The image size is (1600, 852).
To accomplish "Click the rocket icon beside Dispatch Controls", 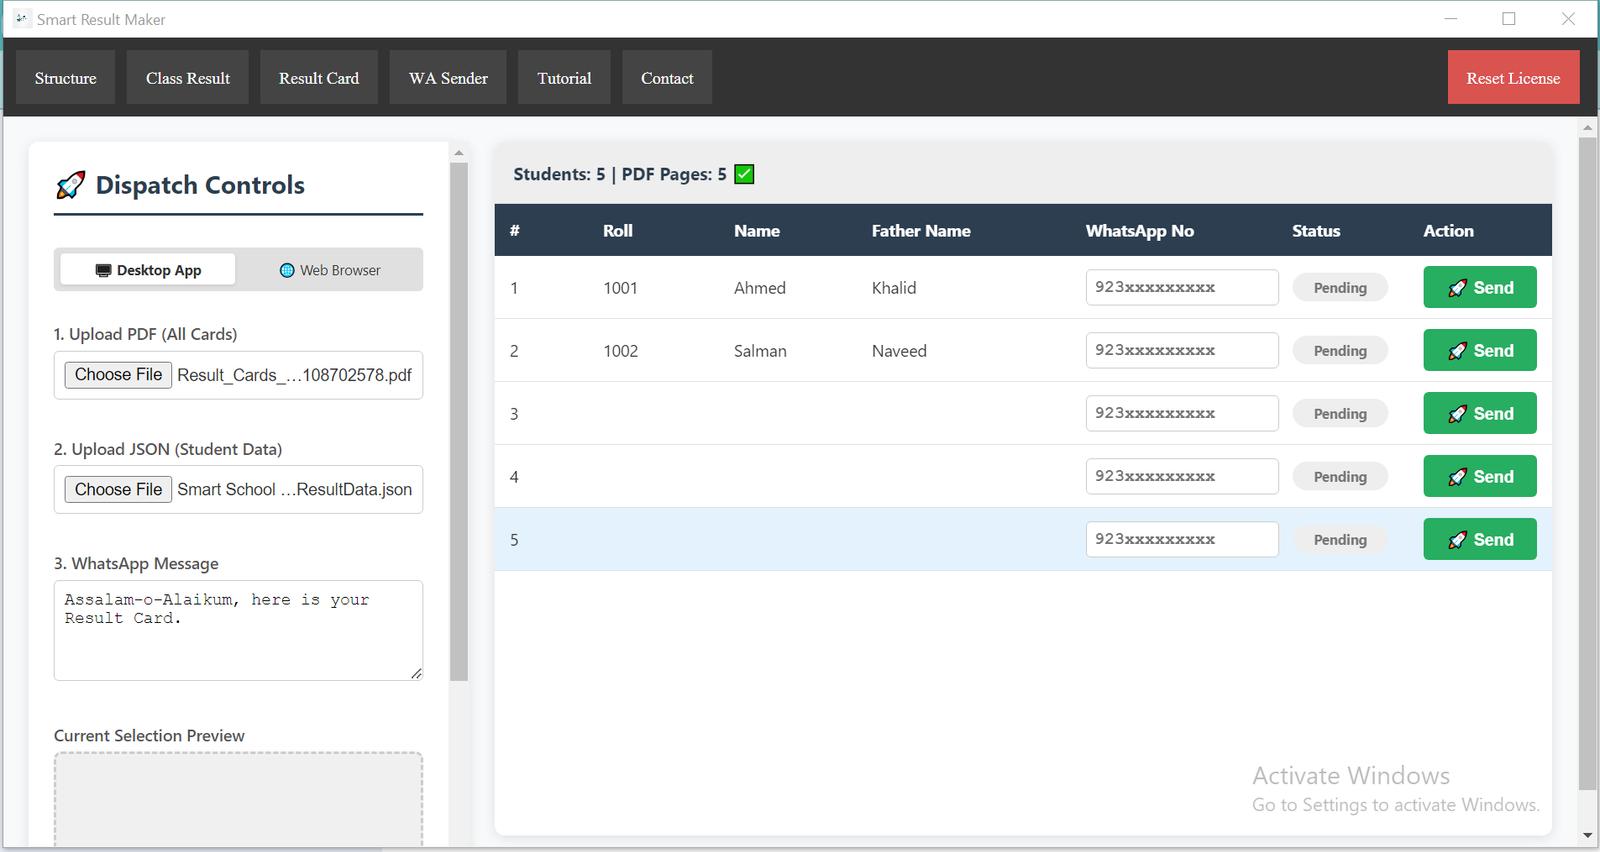I will pos(70,185).
